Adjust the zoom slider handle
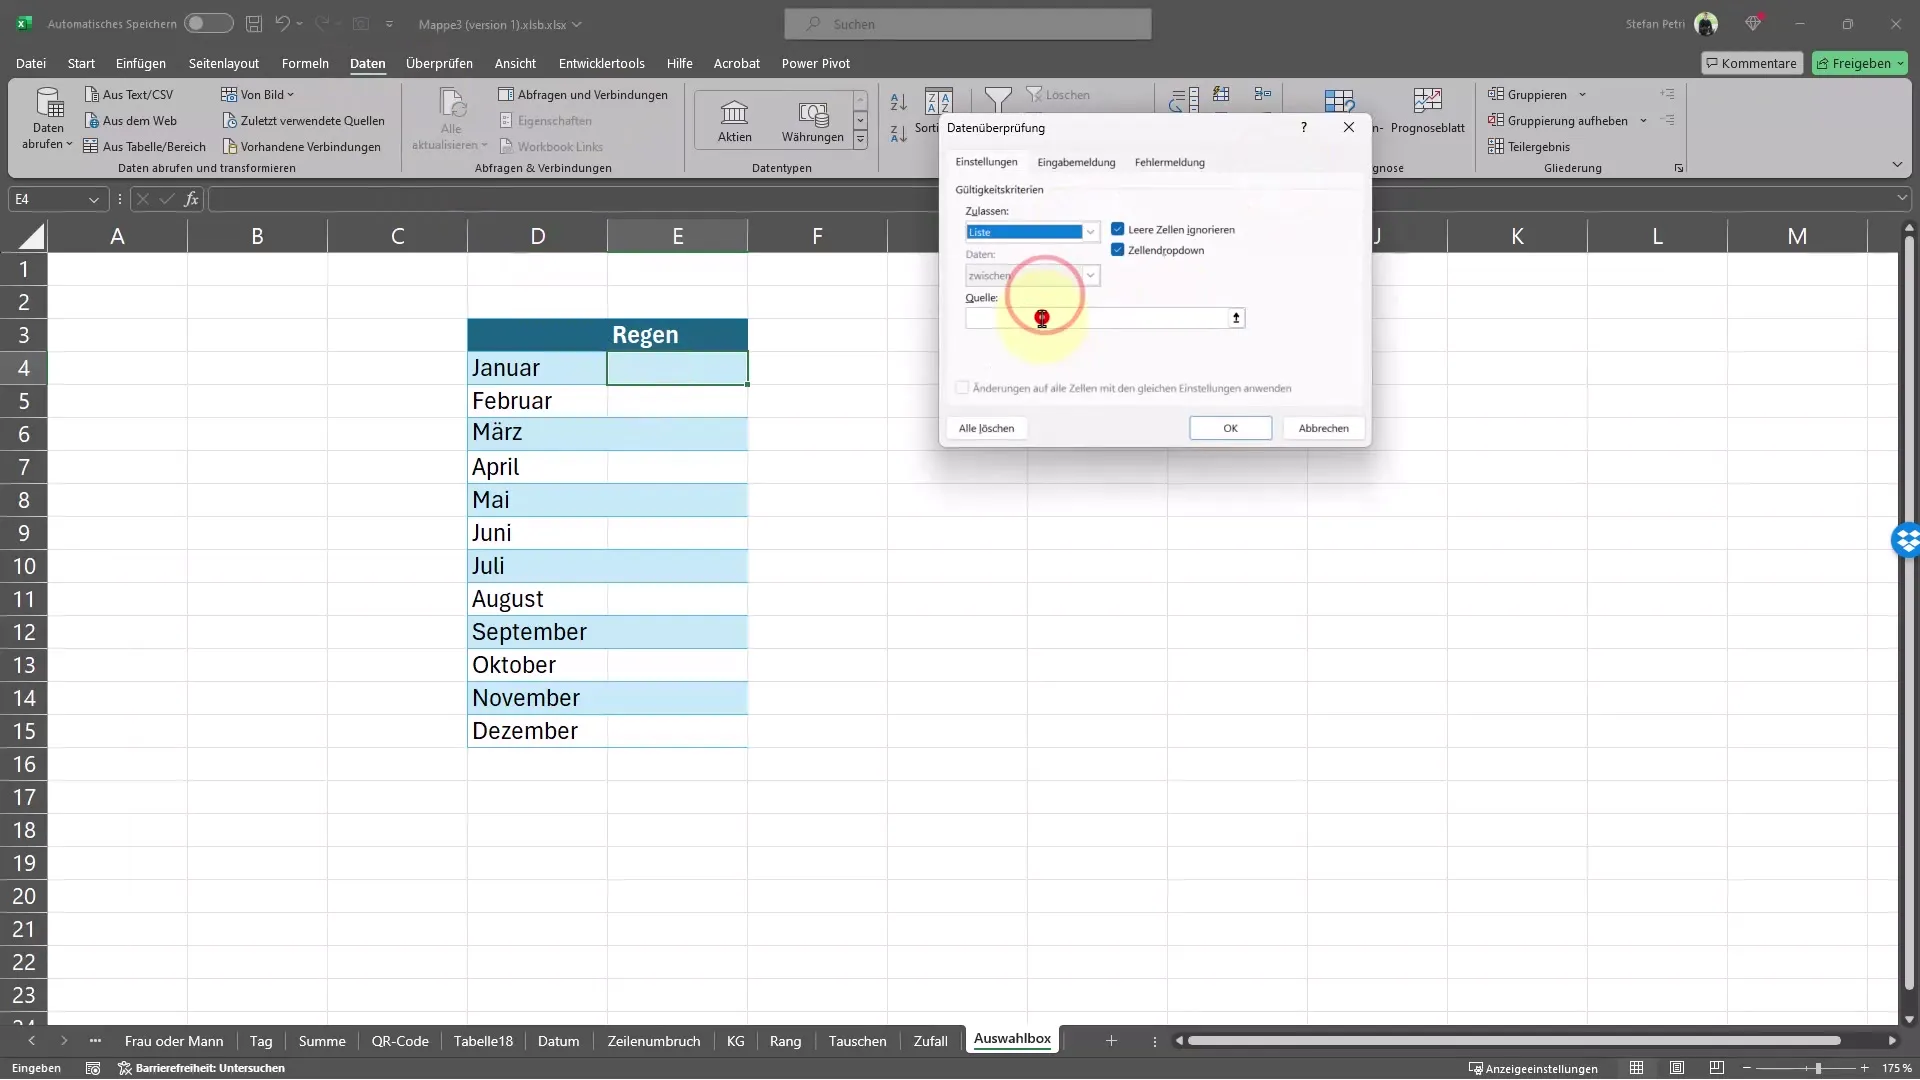This screenshot has height=1080, width=1920. point(1818,1068)
